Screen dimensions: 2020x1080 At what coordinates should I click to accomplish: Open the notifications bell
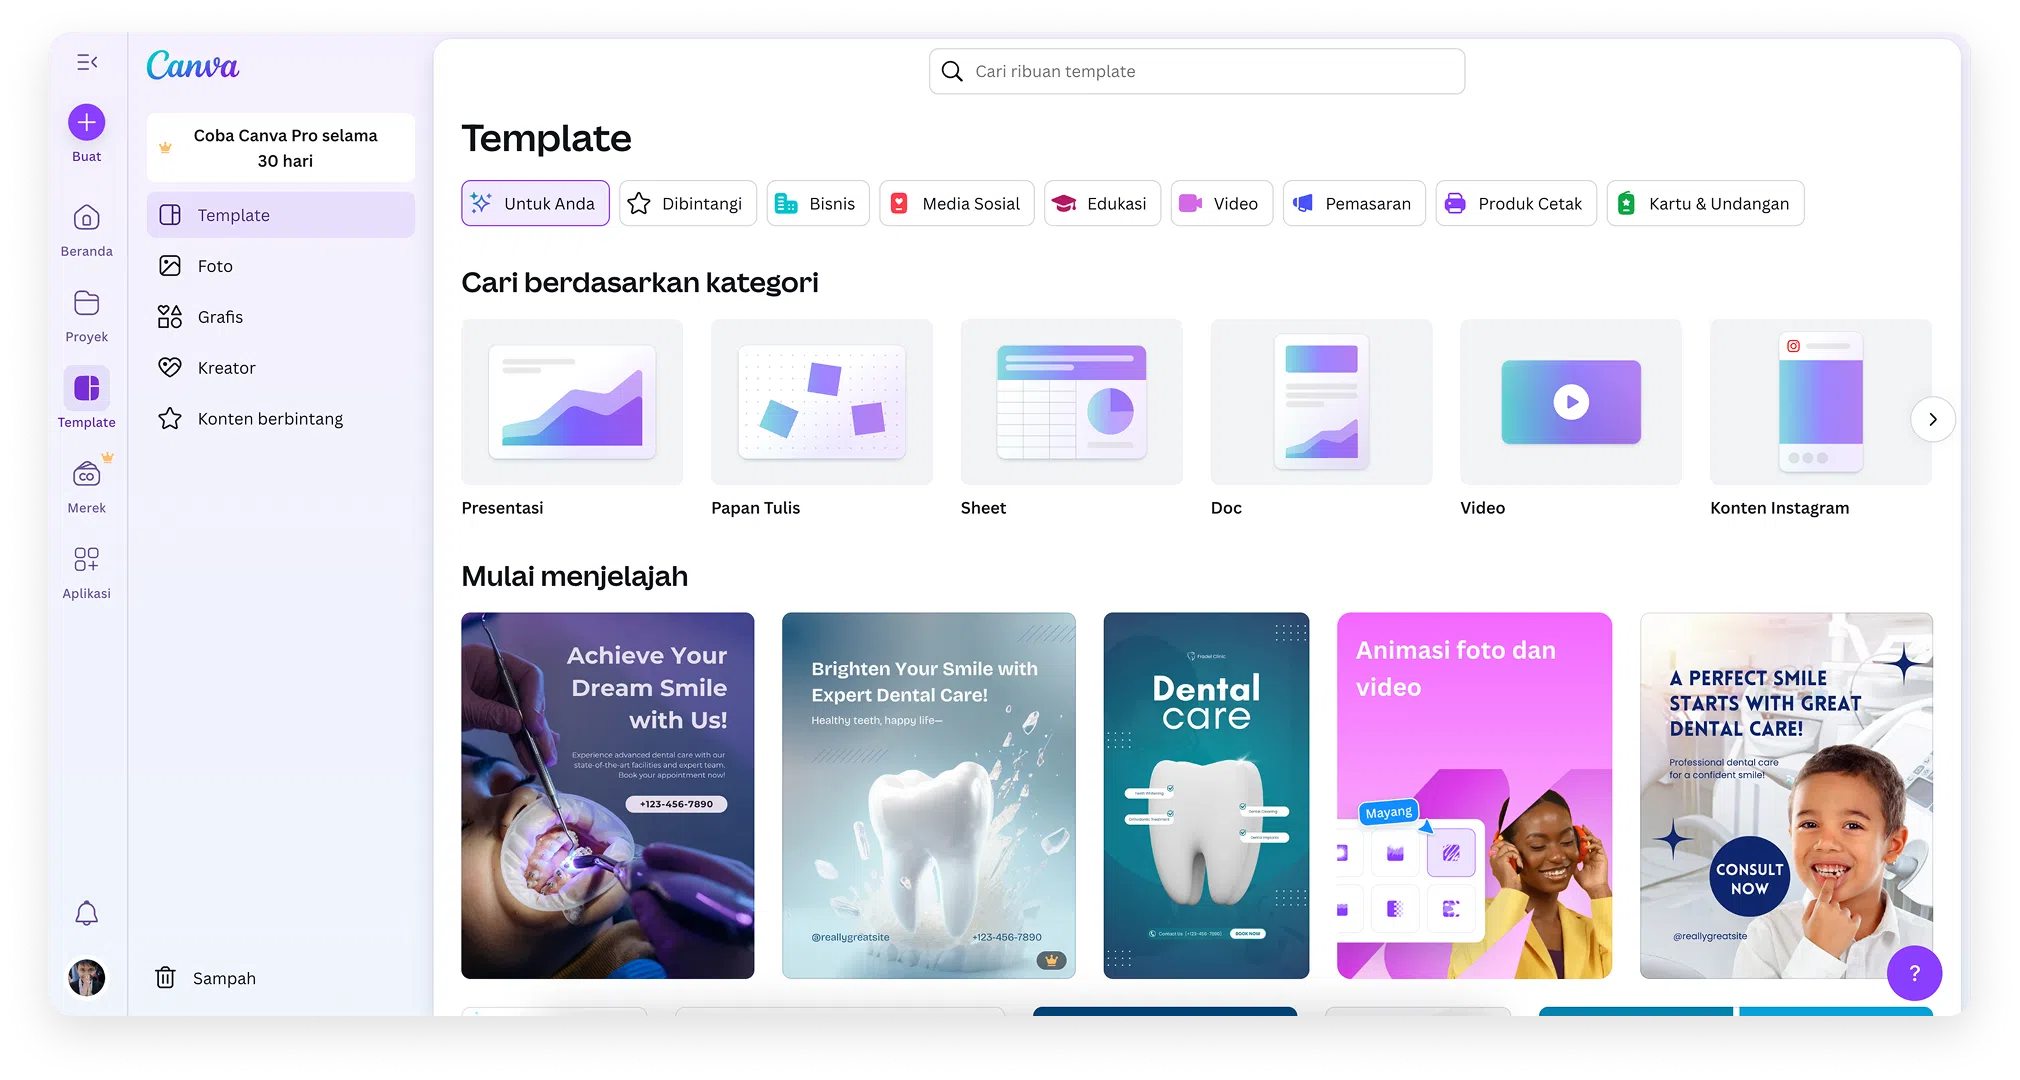(x=87, y=913)
